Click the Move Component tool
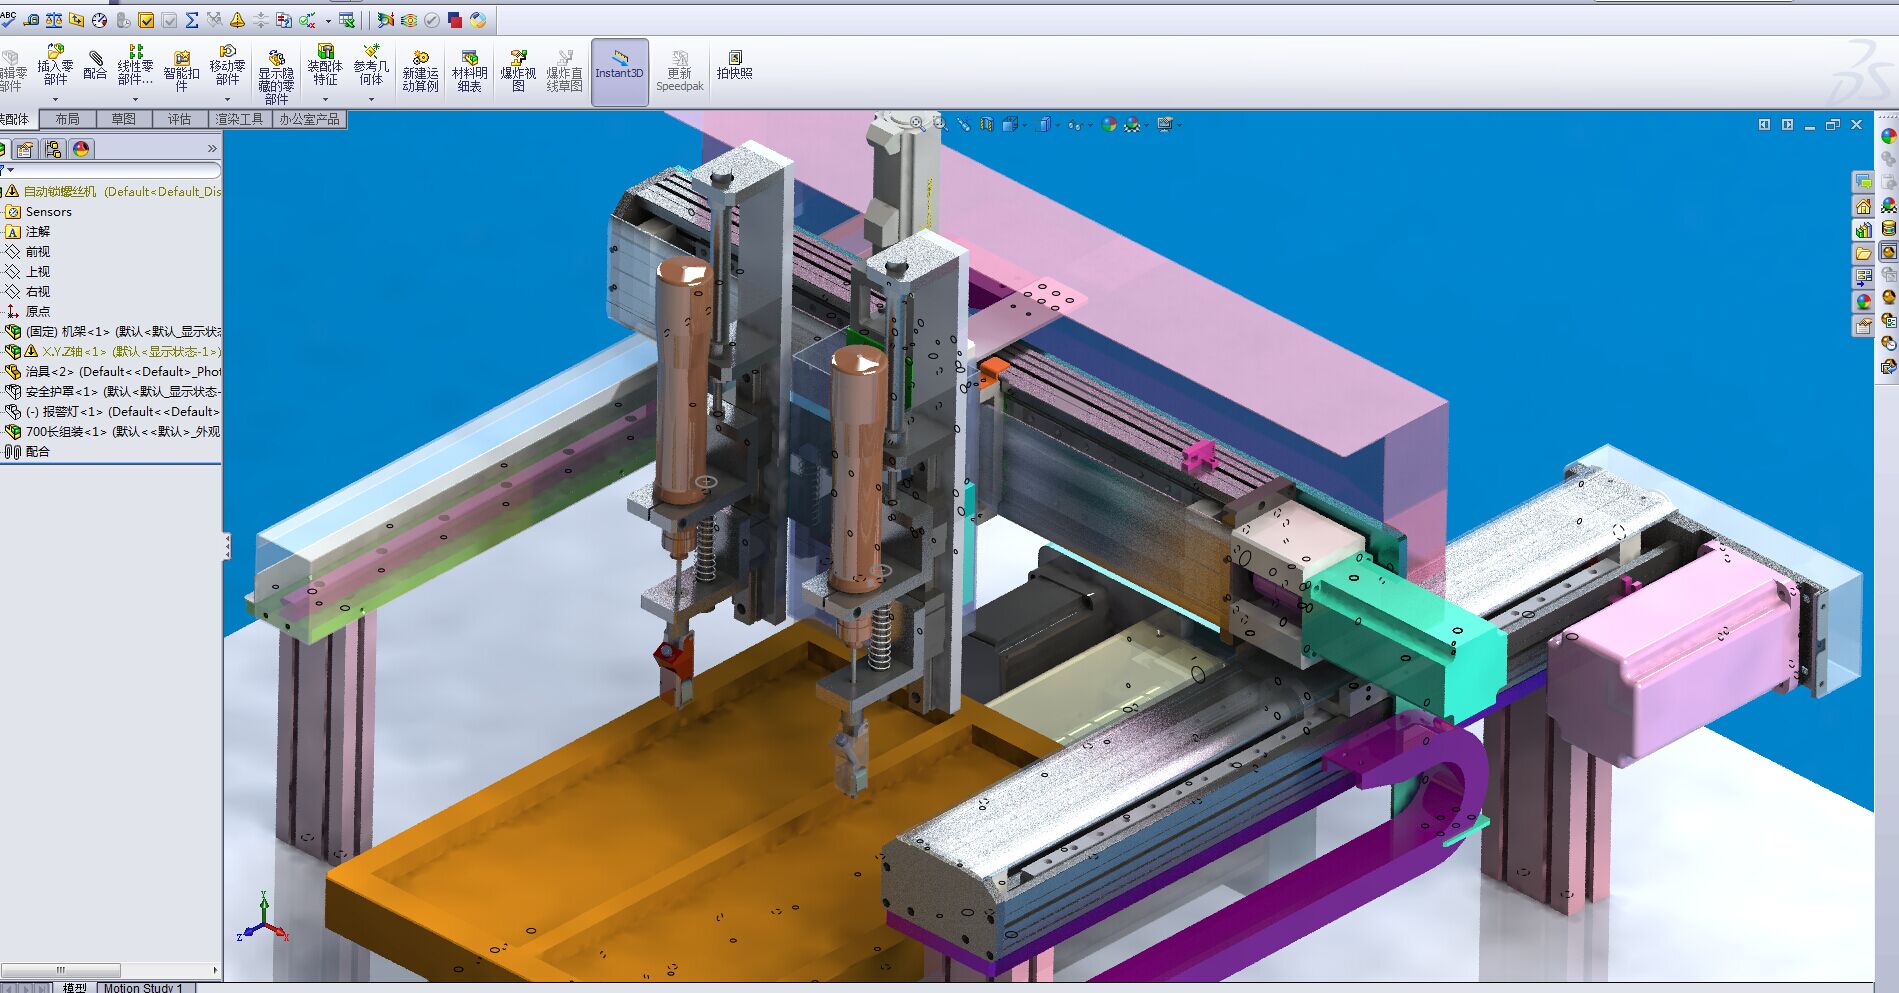This screenshot has width=1899, height=993. click(x=227, y=65)
